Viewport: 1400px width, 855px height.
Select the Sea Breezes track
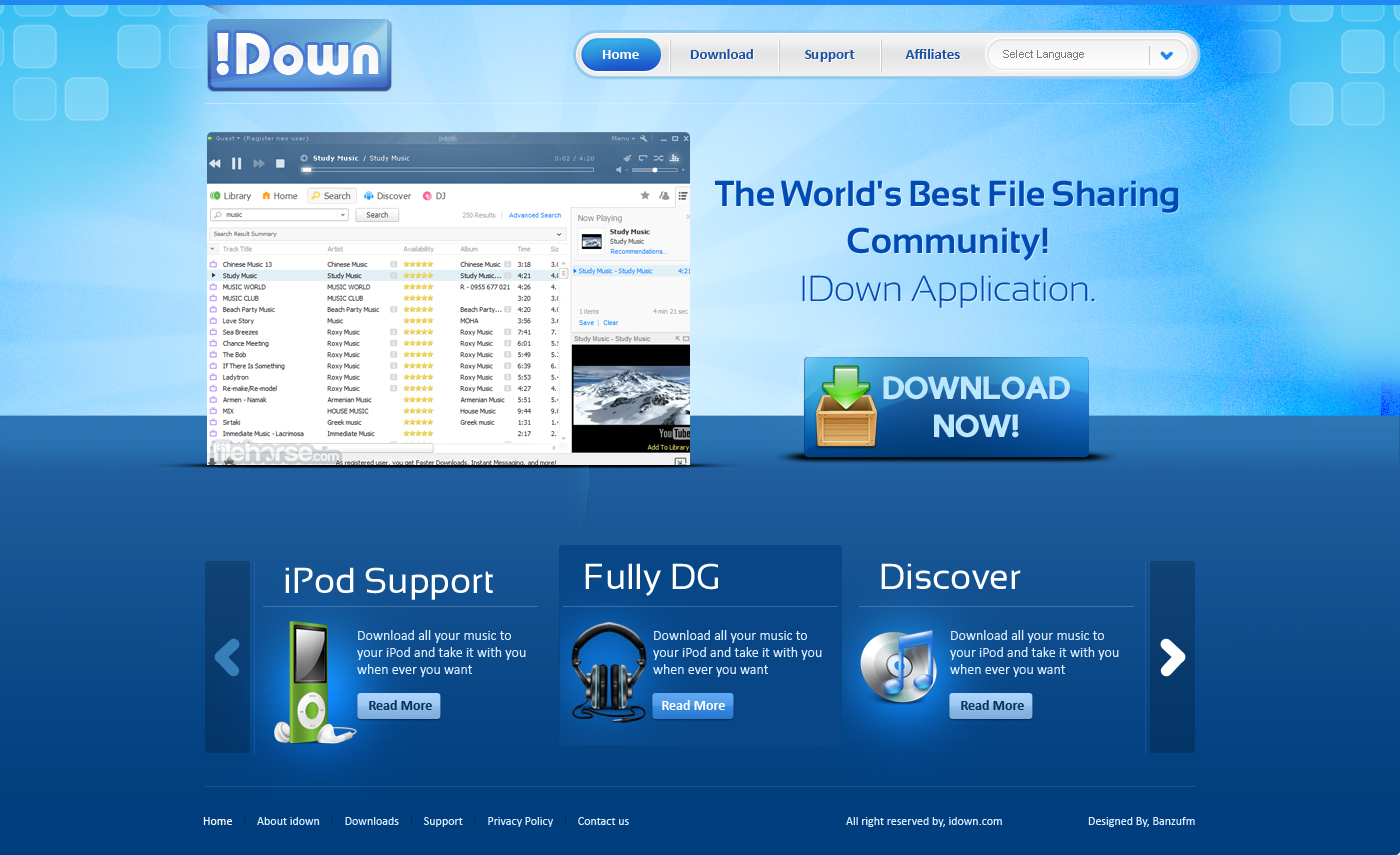(x=240, y=332)
